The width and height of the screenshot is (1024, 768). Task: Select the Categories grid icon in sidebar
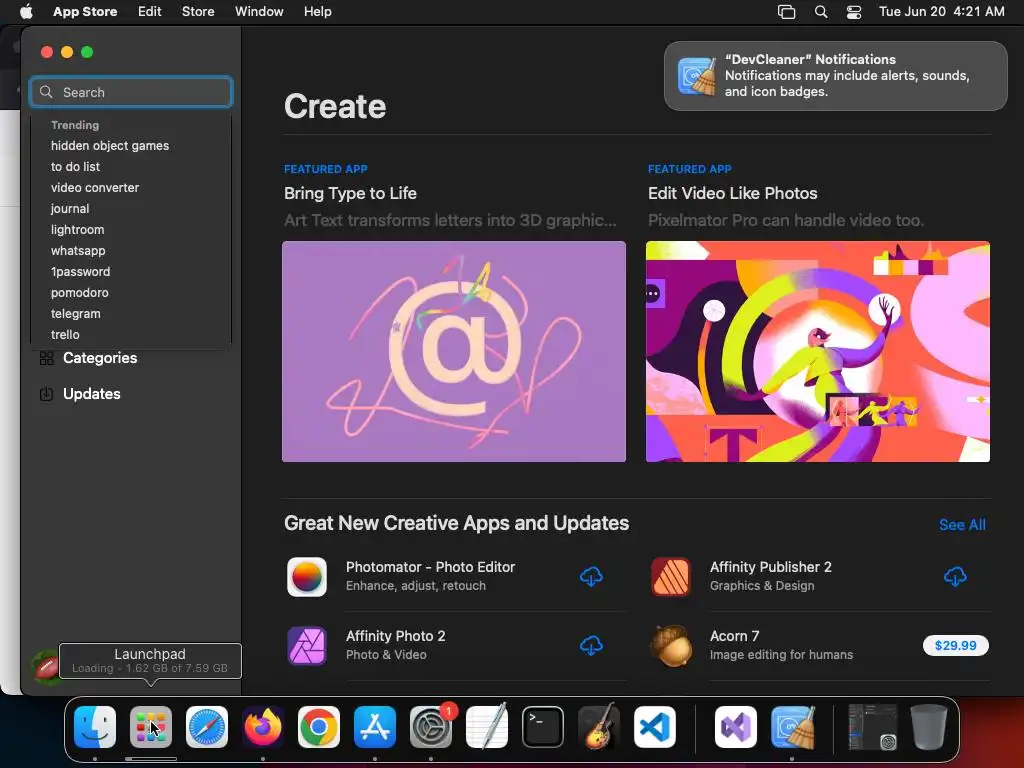point(46,358)
